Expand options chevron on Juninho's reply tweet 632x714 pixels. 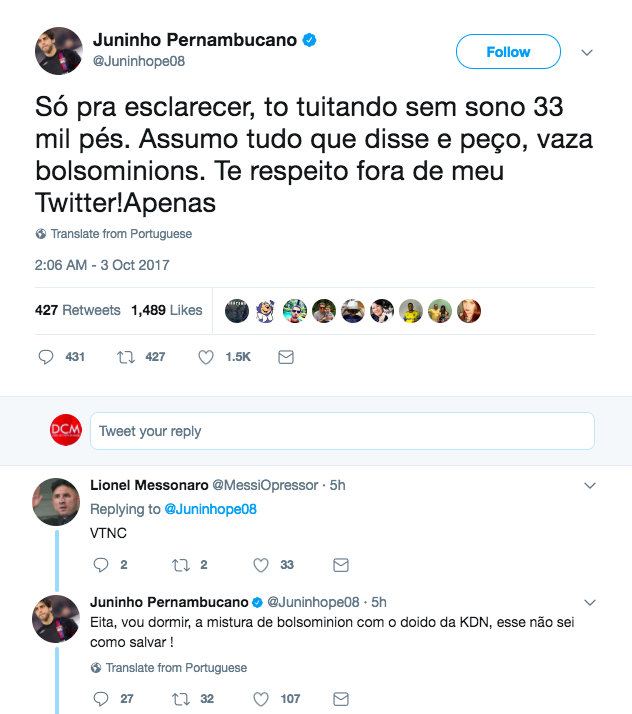589,602
